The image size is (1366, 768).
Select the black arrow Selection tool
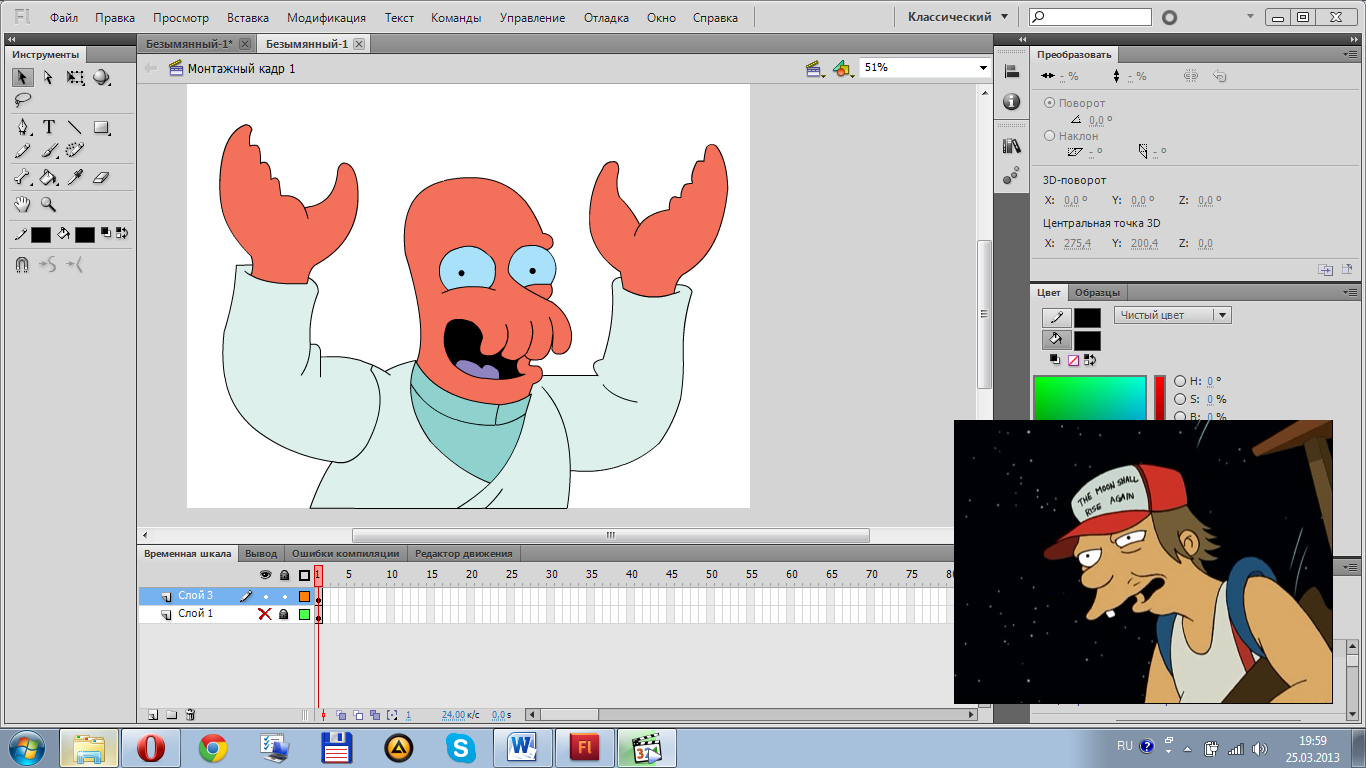pos(22,77)
